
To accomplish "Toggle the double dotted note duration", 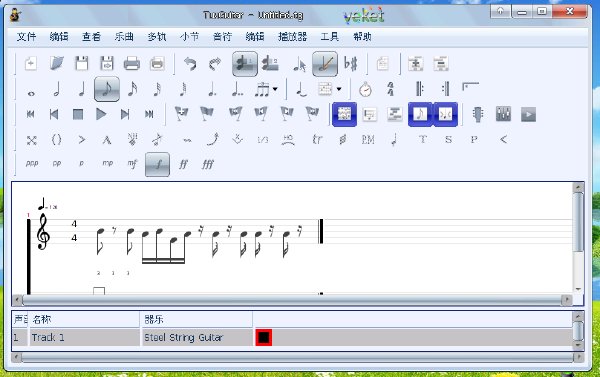I will (237, 89).
